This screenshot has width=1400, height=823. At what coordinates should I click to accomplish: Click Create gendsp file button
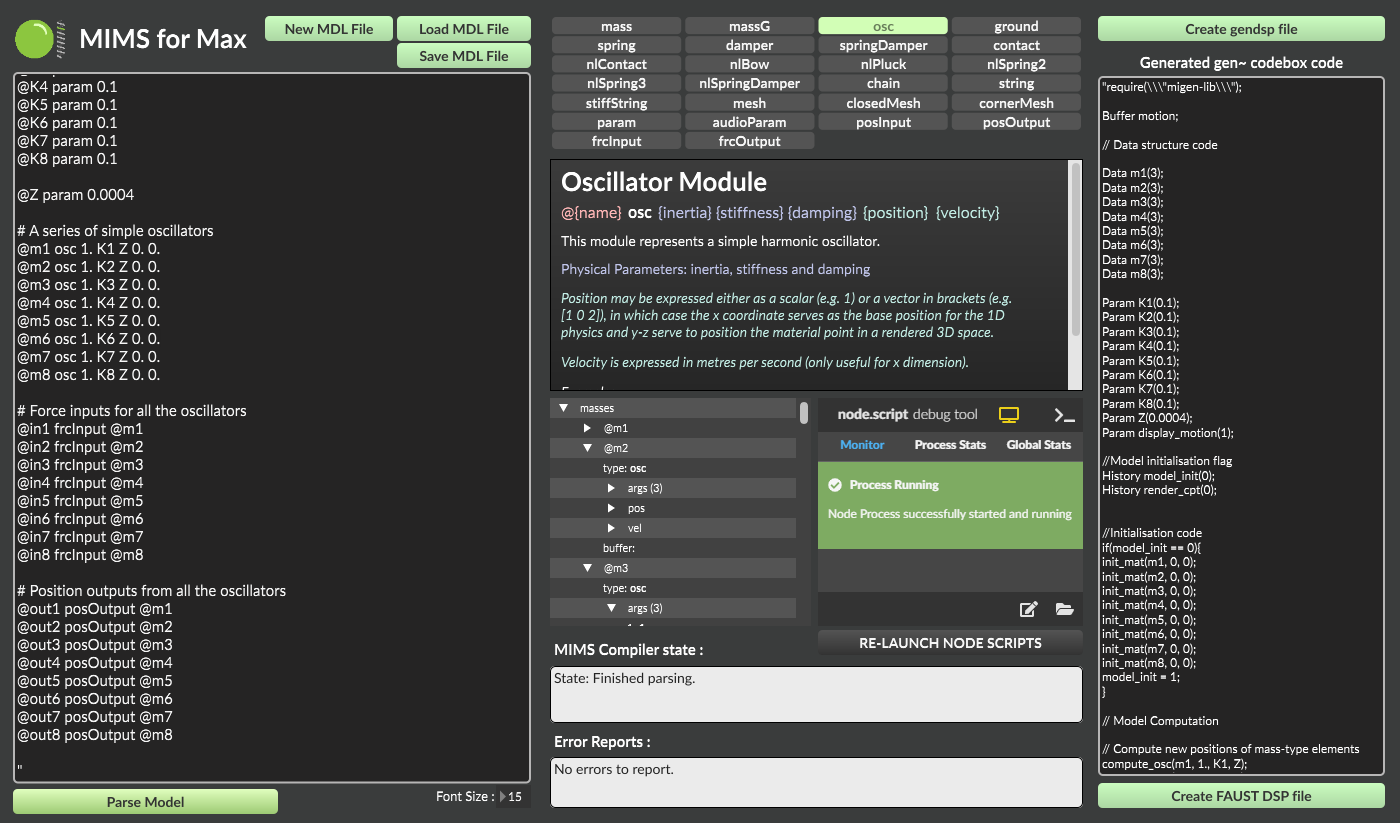[1241, 29]
